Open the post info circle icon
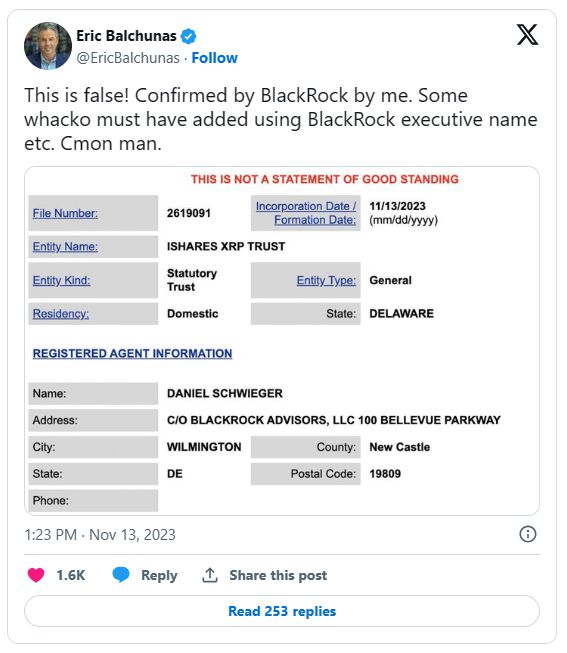 pos(527,534)
